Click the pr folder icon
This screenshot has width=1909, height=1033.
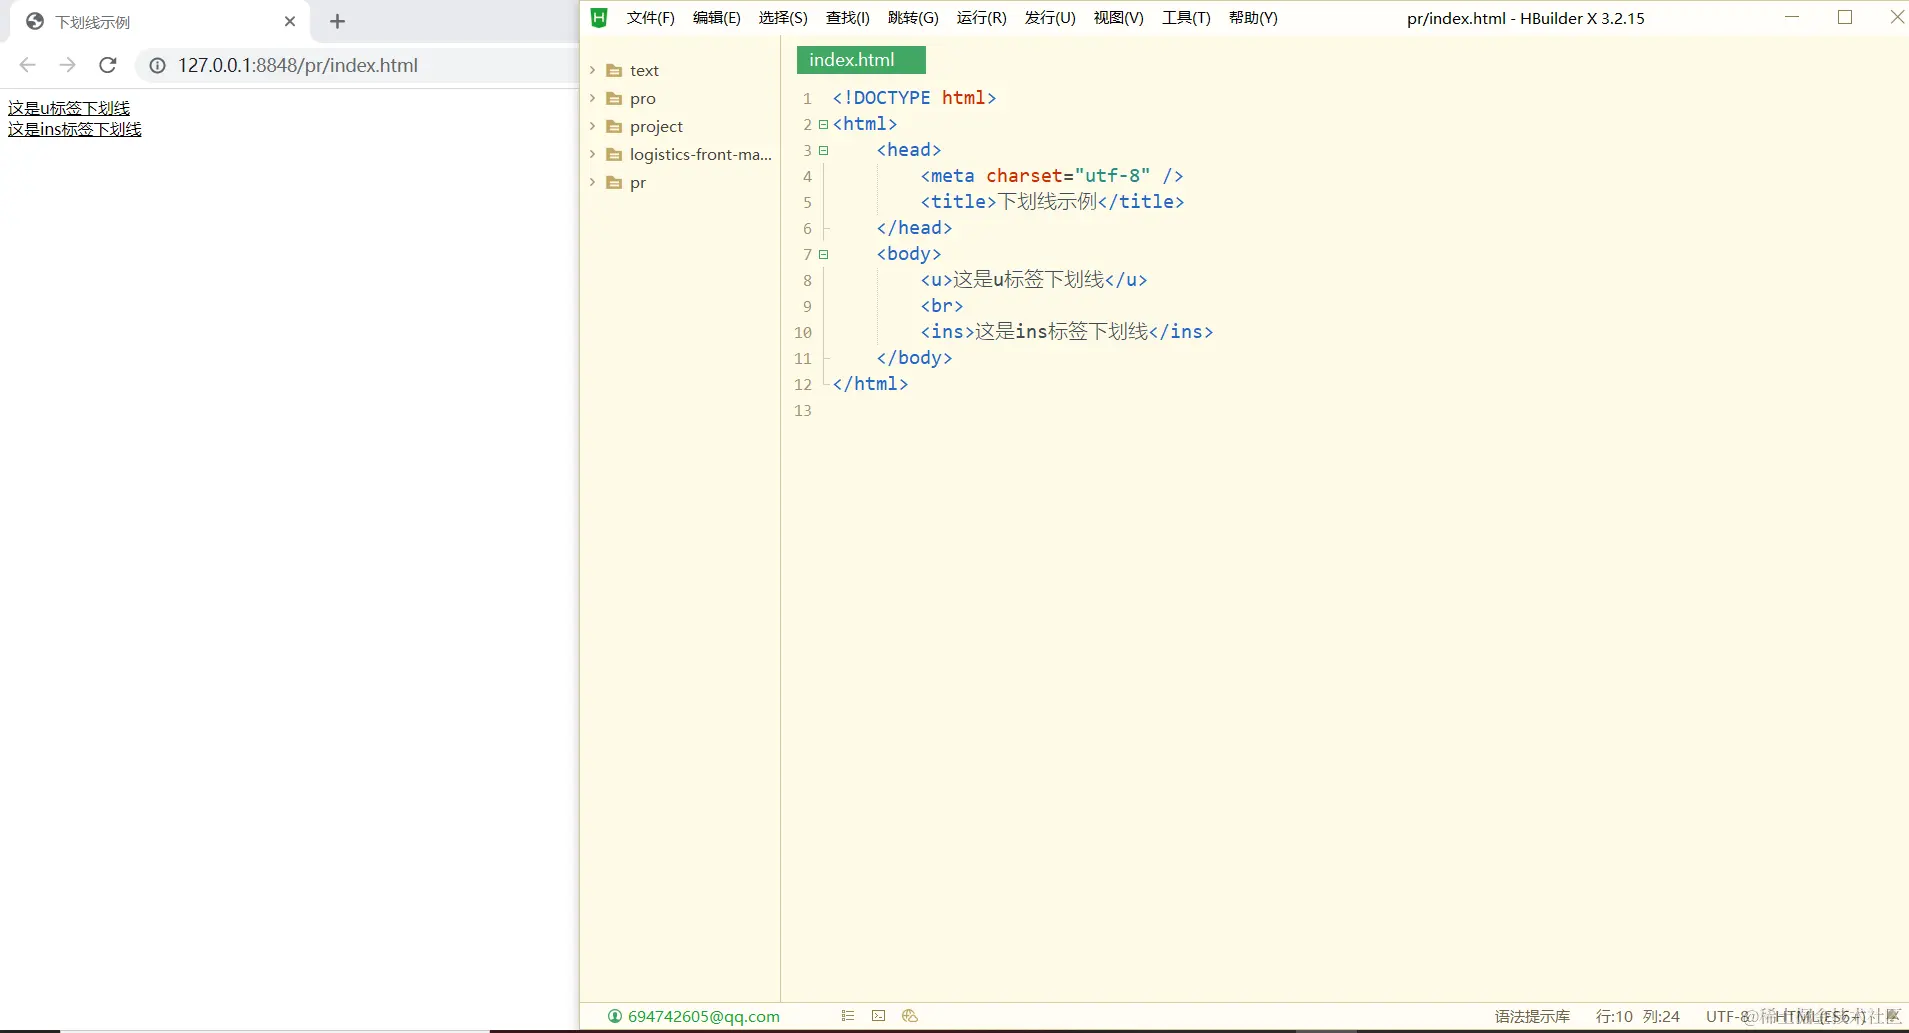[x=614, y=183]
